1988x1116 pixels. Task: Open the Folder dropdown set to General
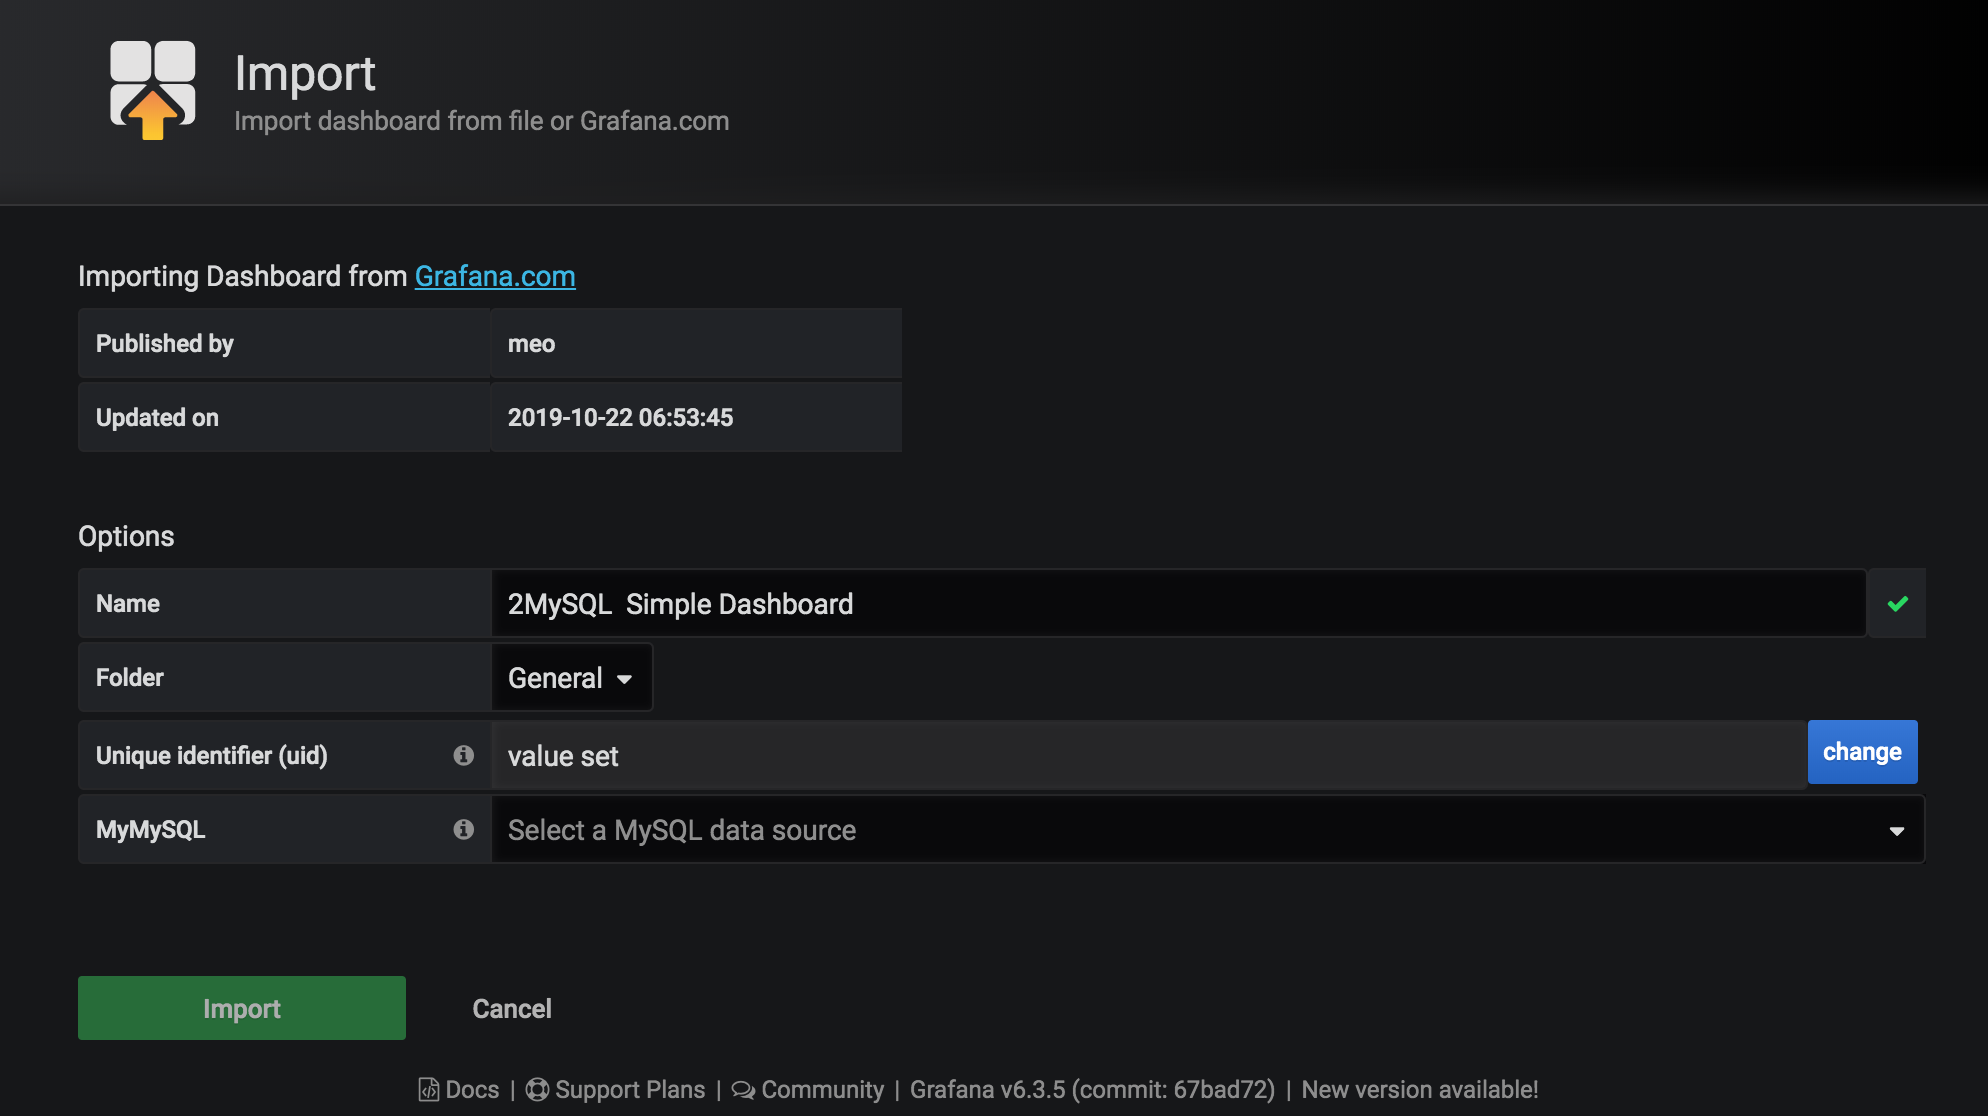(x=571, y=677)
